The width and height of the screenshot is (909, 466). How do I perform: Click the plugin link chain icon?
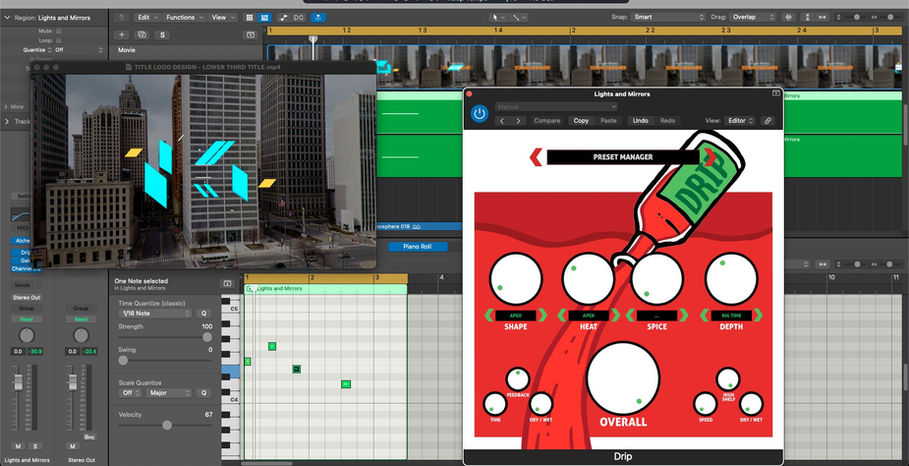[768, 121]
